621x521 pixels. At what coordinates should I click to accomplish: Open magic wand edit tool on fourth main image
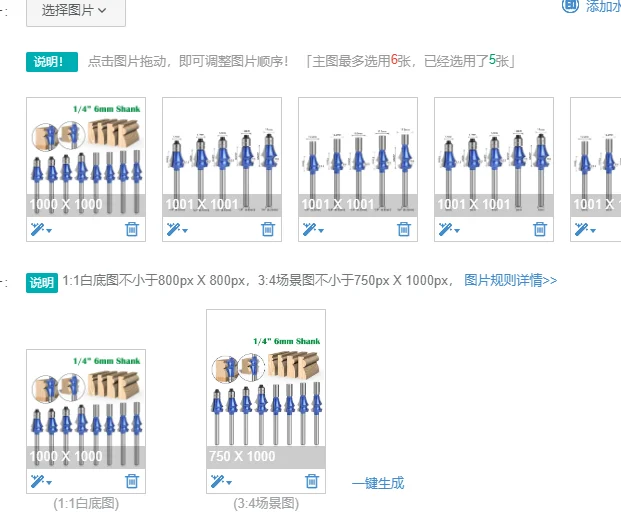[x=449, y=229]
